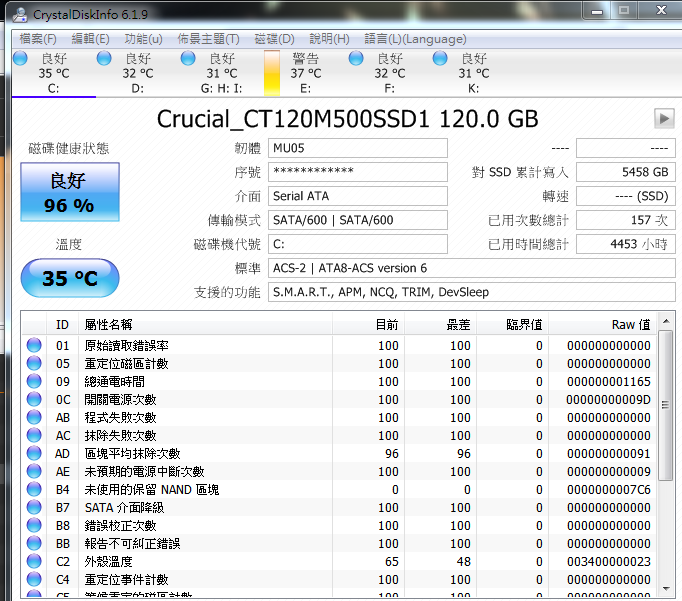
Task: Click the 4453 小時 power on hours value
Action: [x=626, y=244]
